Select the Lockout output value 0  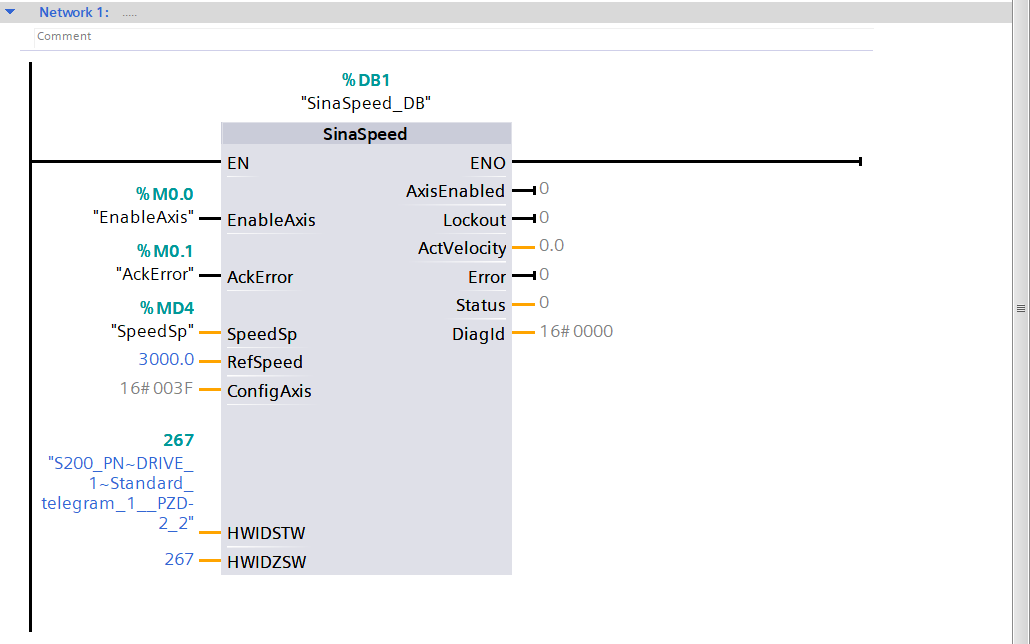tap(544, 218)
